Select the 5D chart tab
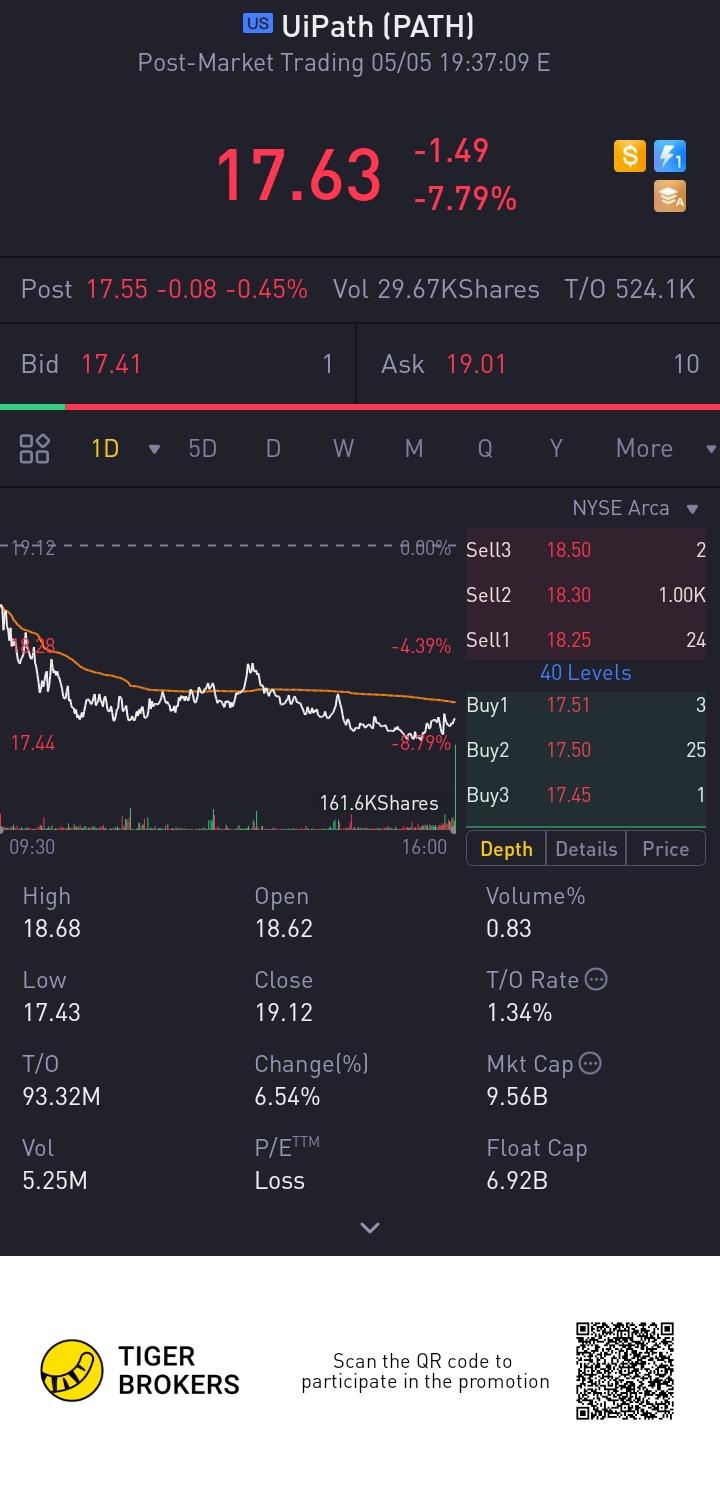The height and width of the screenshot is (1486, 720). [203, 448]
